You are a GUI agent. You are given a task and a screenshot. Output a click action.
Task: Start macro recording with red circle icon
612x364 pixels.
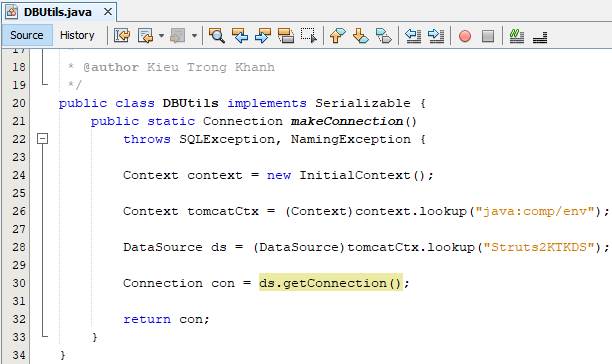coord(464,36)
